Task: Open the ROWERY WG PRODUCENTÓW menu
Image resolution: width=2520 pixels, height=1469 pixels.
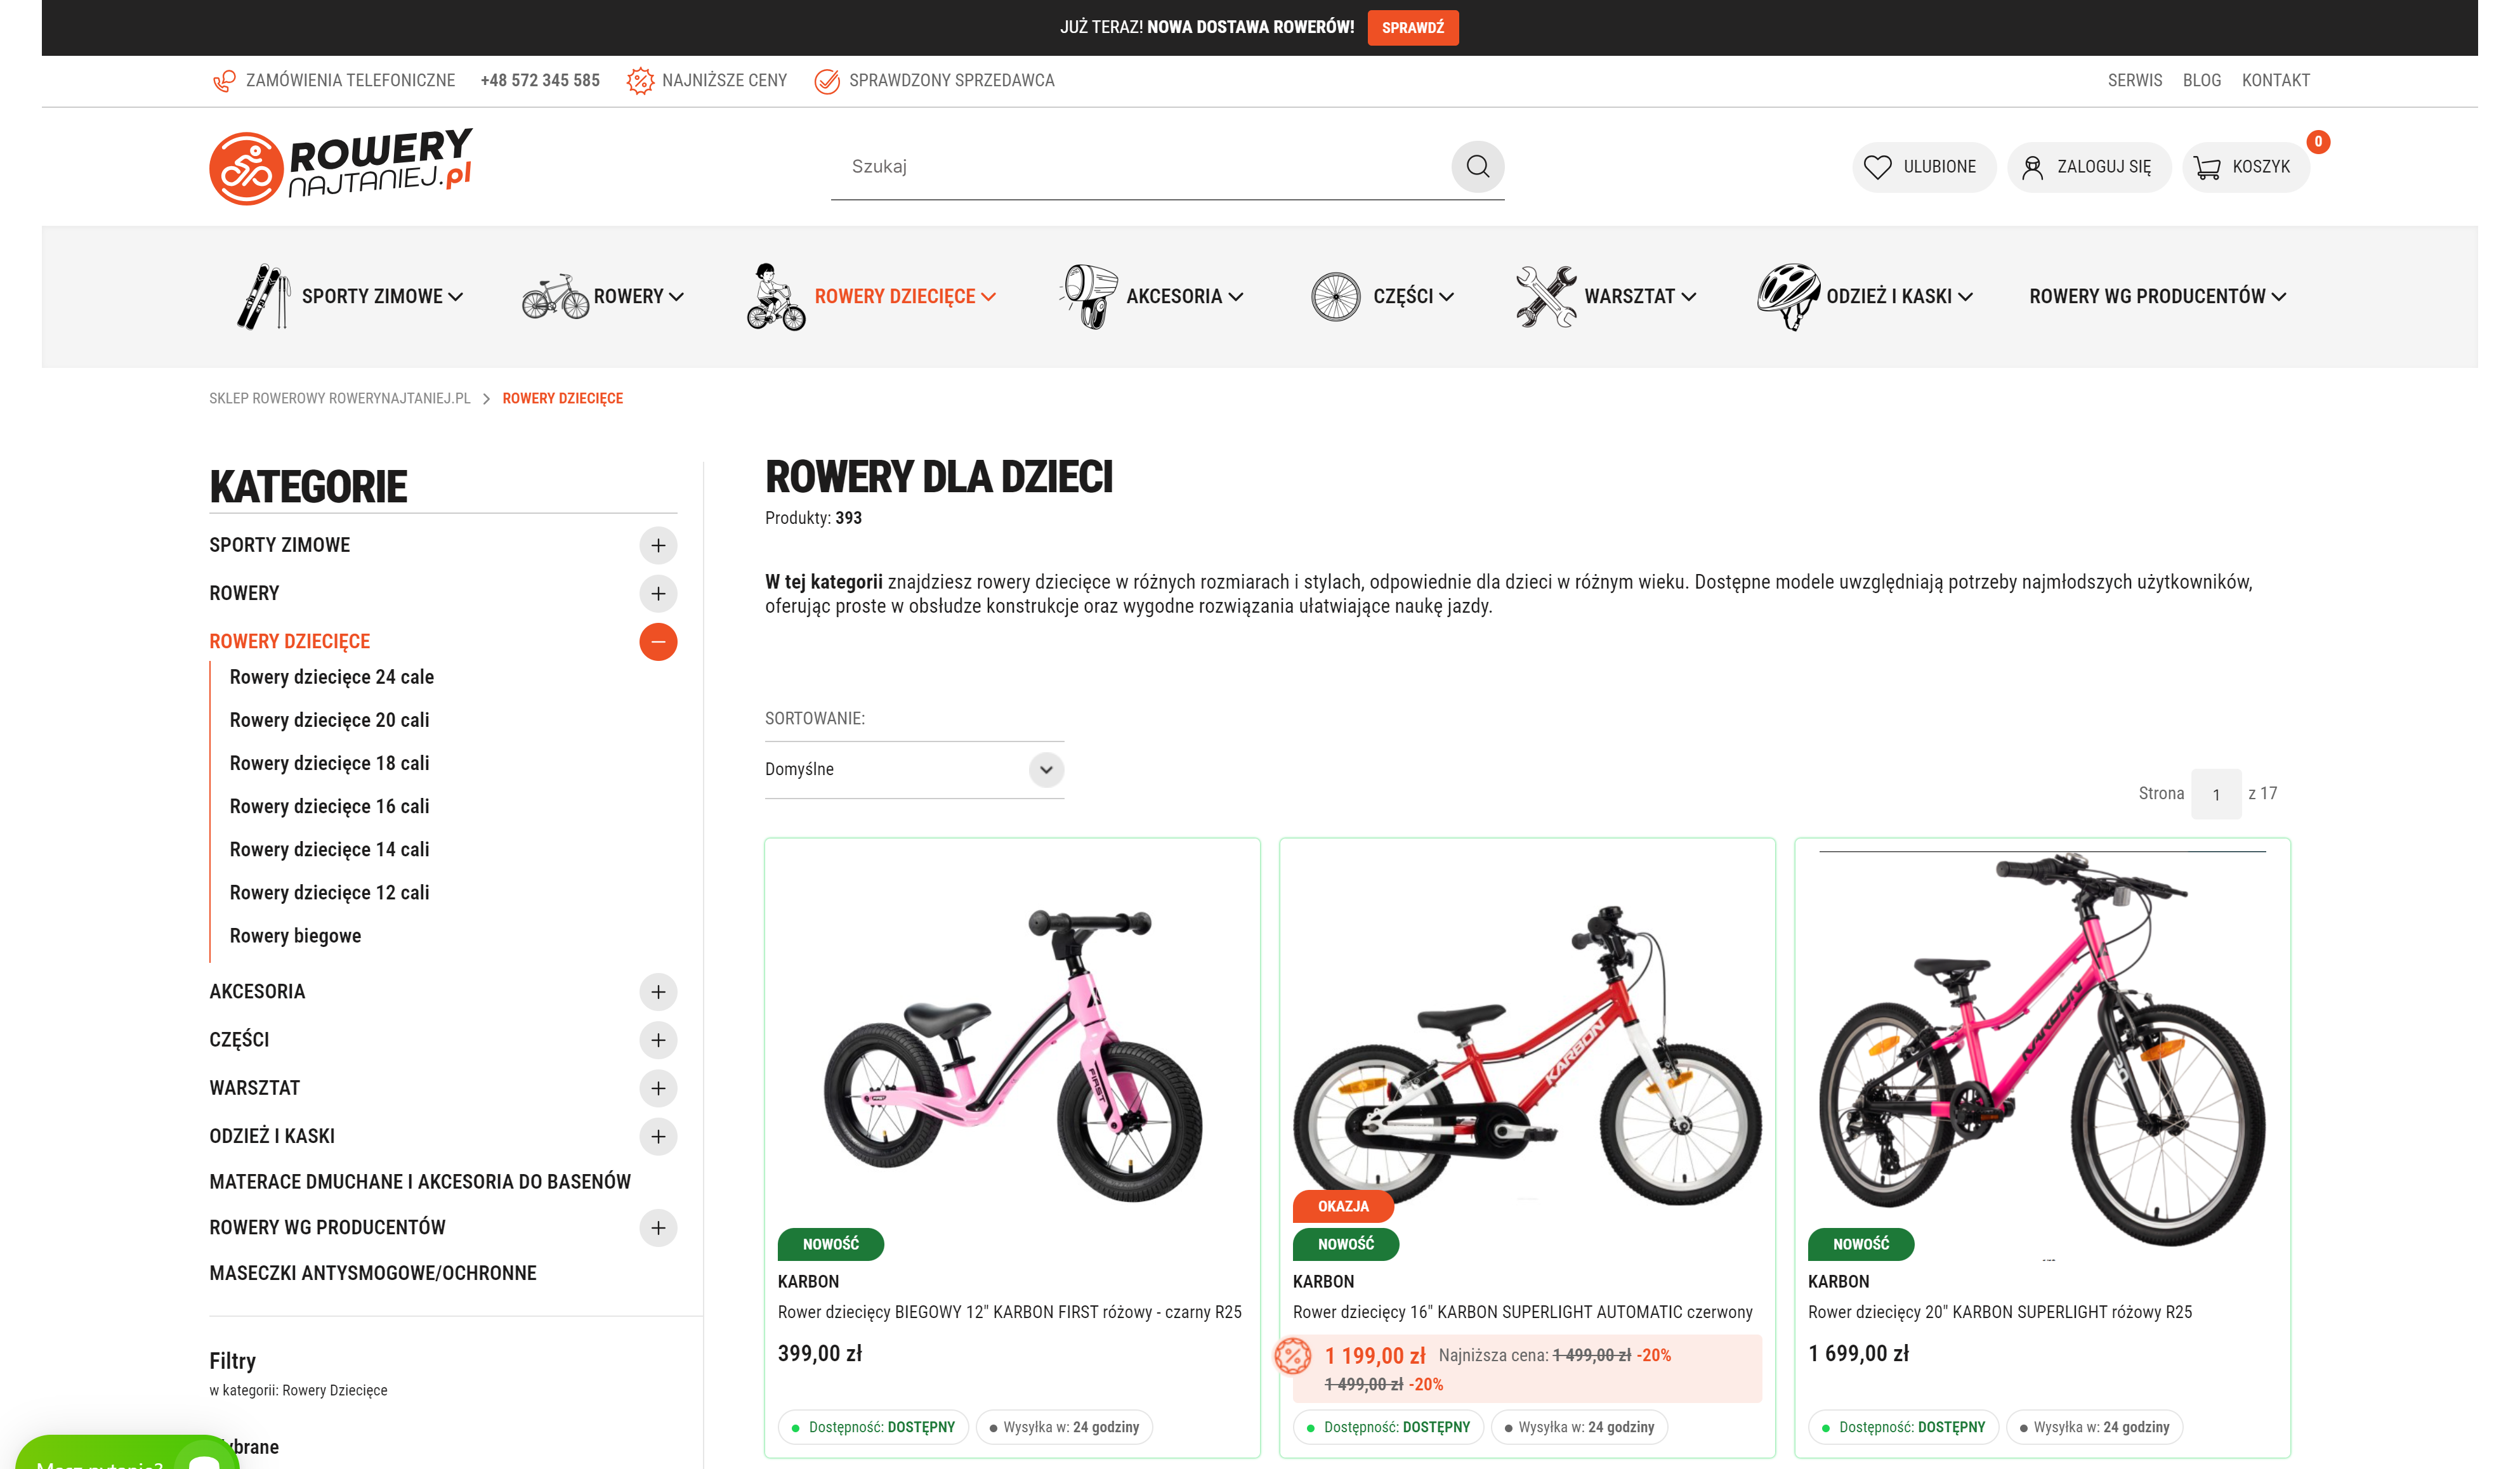Action: click(x=2156, y=296)
